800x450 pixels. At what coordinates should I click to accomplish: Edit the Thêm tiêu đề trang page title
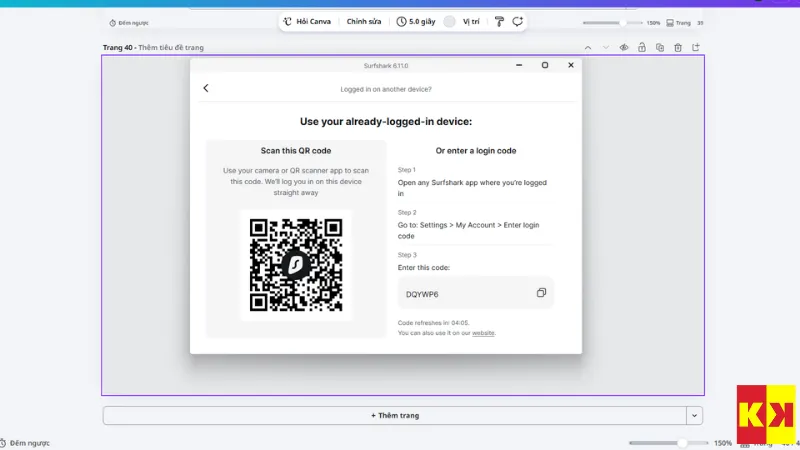(171, 47)
